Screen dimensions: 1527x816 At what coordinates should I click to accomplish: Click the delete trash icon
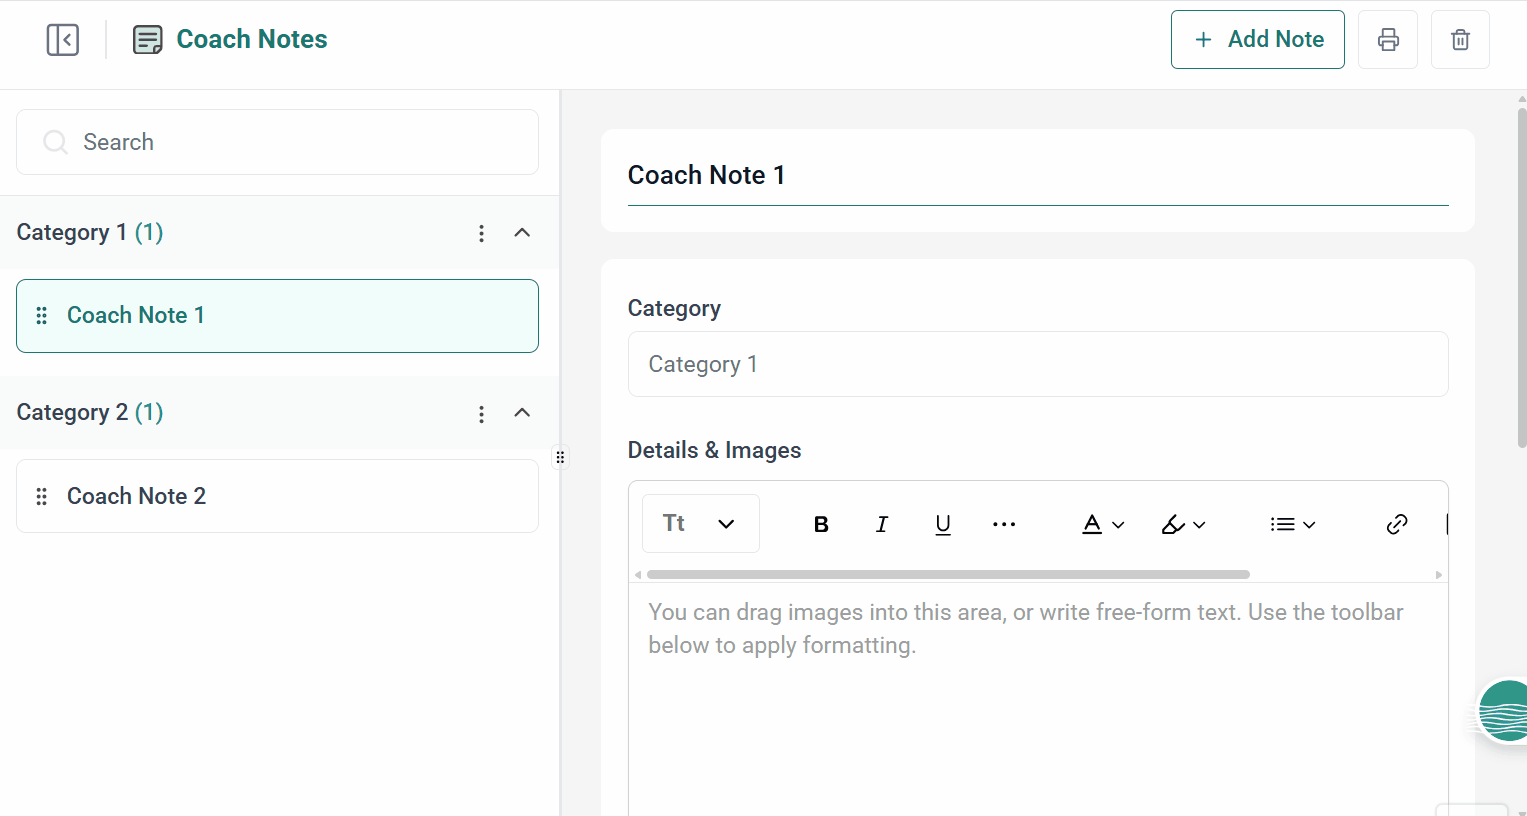[1459, 39]
